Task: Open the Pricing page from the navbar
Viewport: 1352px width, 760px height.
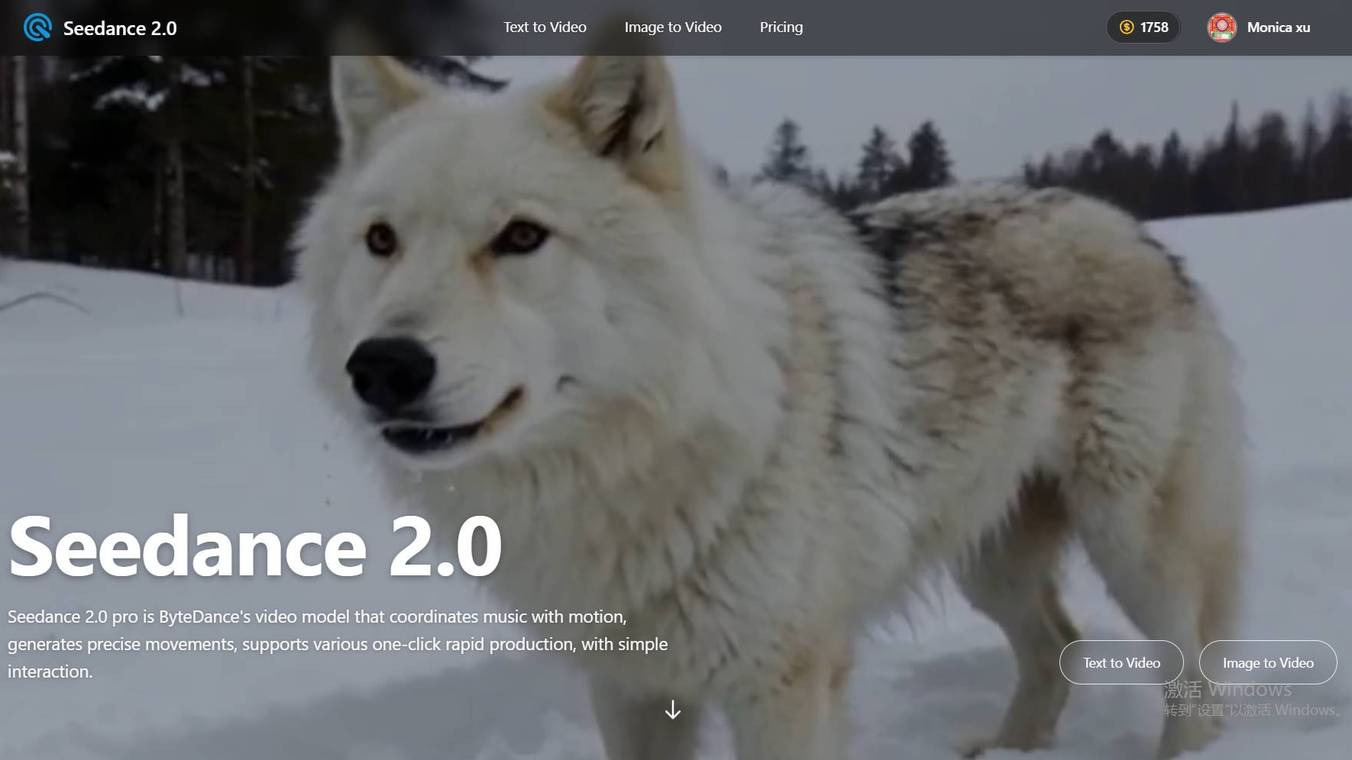Action: [x=781, y=27]
